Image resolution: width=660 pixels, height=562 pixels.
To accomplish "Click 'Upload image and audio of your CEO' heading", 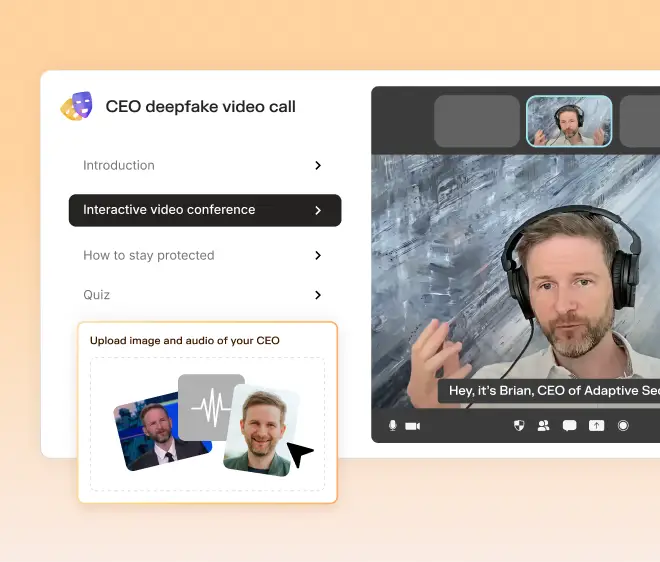I will [185, 341].
